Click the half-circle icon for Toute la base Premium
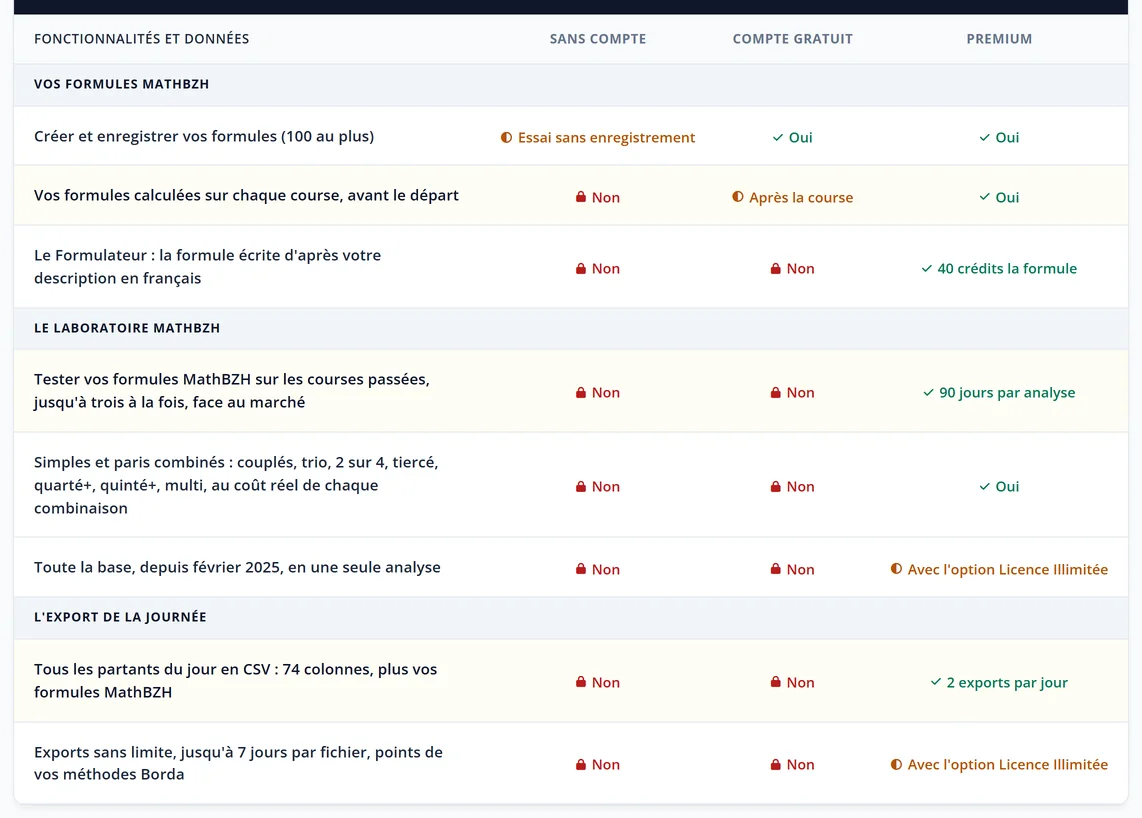 (896, 569)
